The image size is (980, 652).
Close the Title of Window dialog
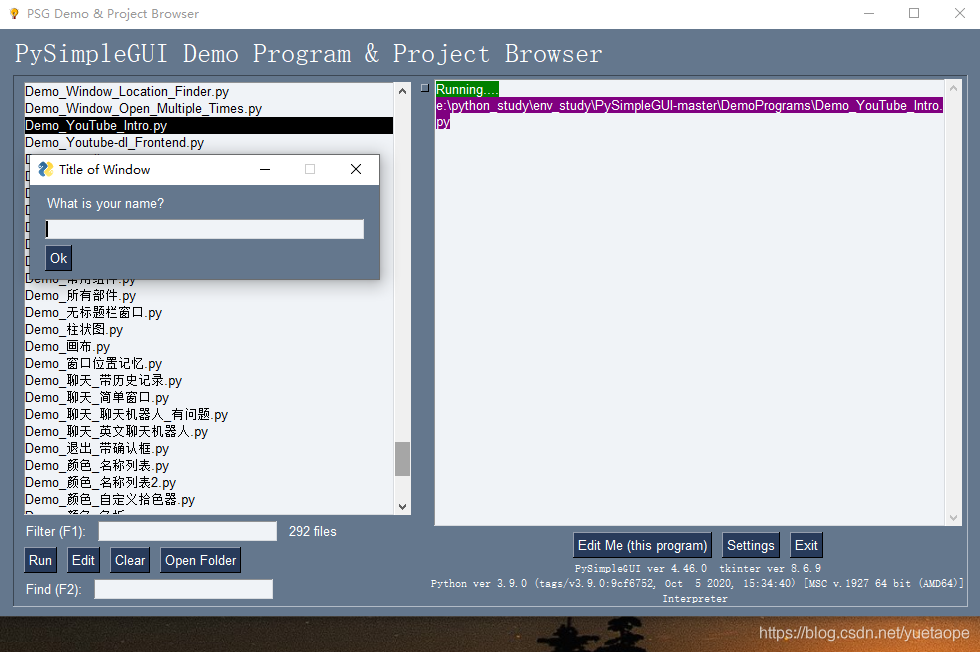tap(356, 169)
